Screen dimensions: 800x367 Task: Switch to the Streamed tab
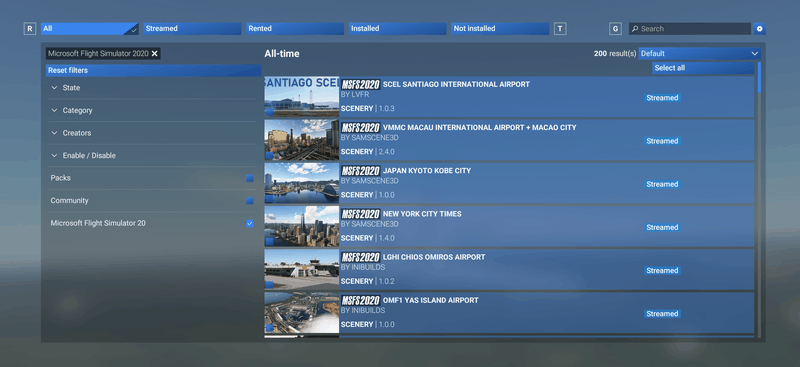192,29
